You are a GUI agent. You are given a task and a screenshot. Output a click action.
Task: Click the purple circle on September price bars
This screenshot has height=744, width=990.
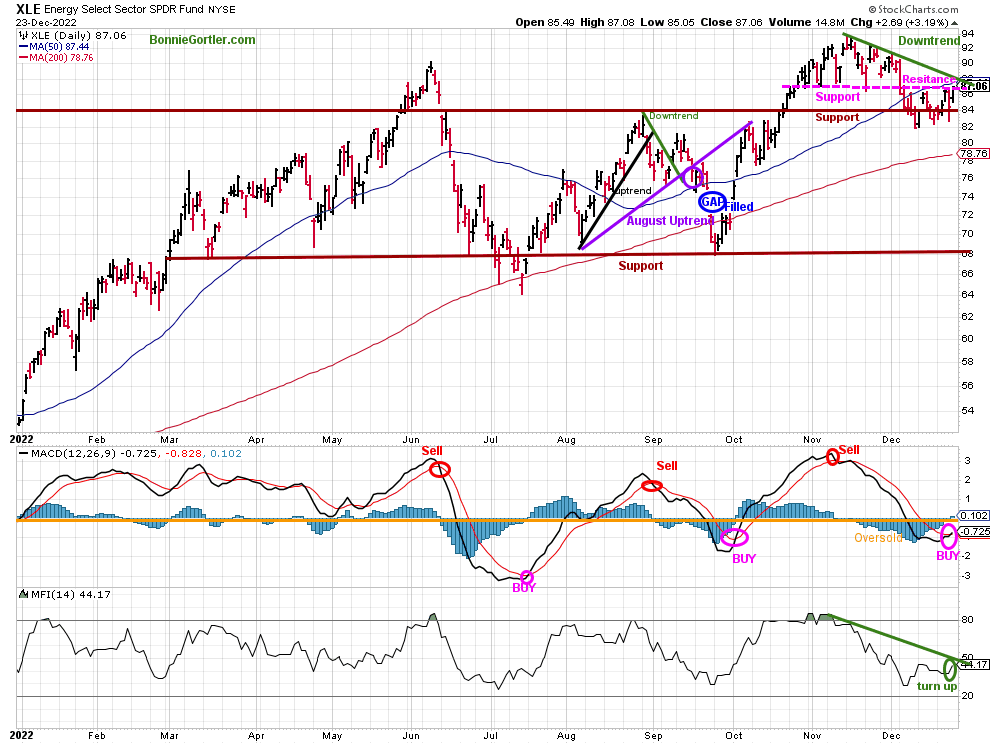(693, 177)
